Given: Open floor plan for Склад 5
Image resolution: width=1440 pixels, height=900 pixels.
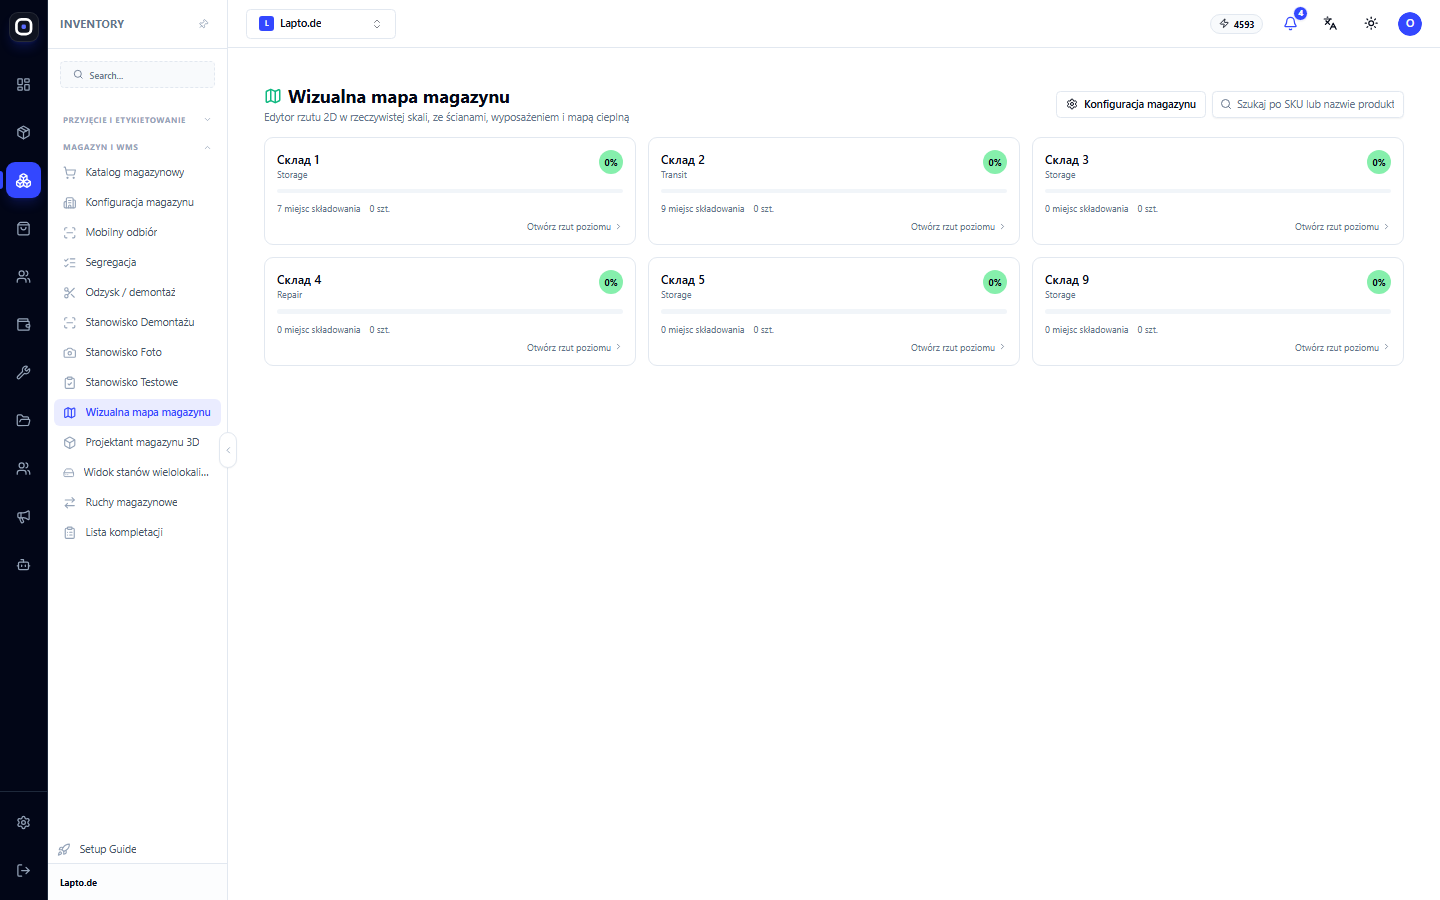Looking at the screenshot, I should 958,348.
